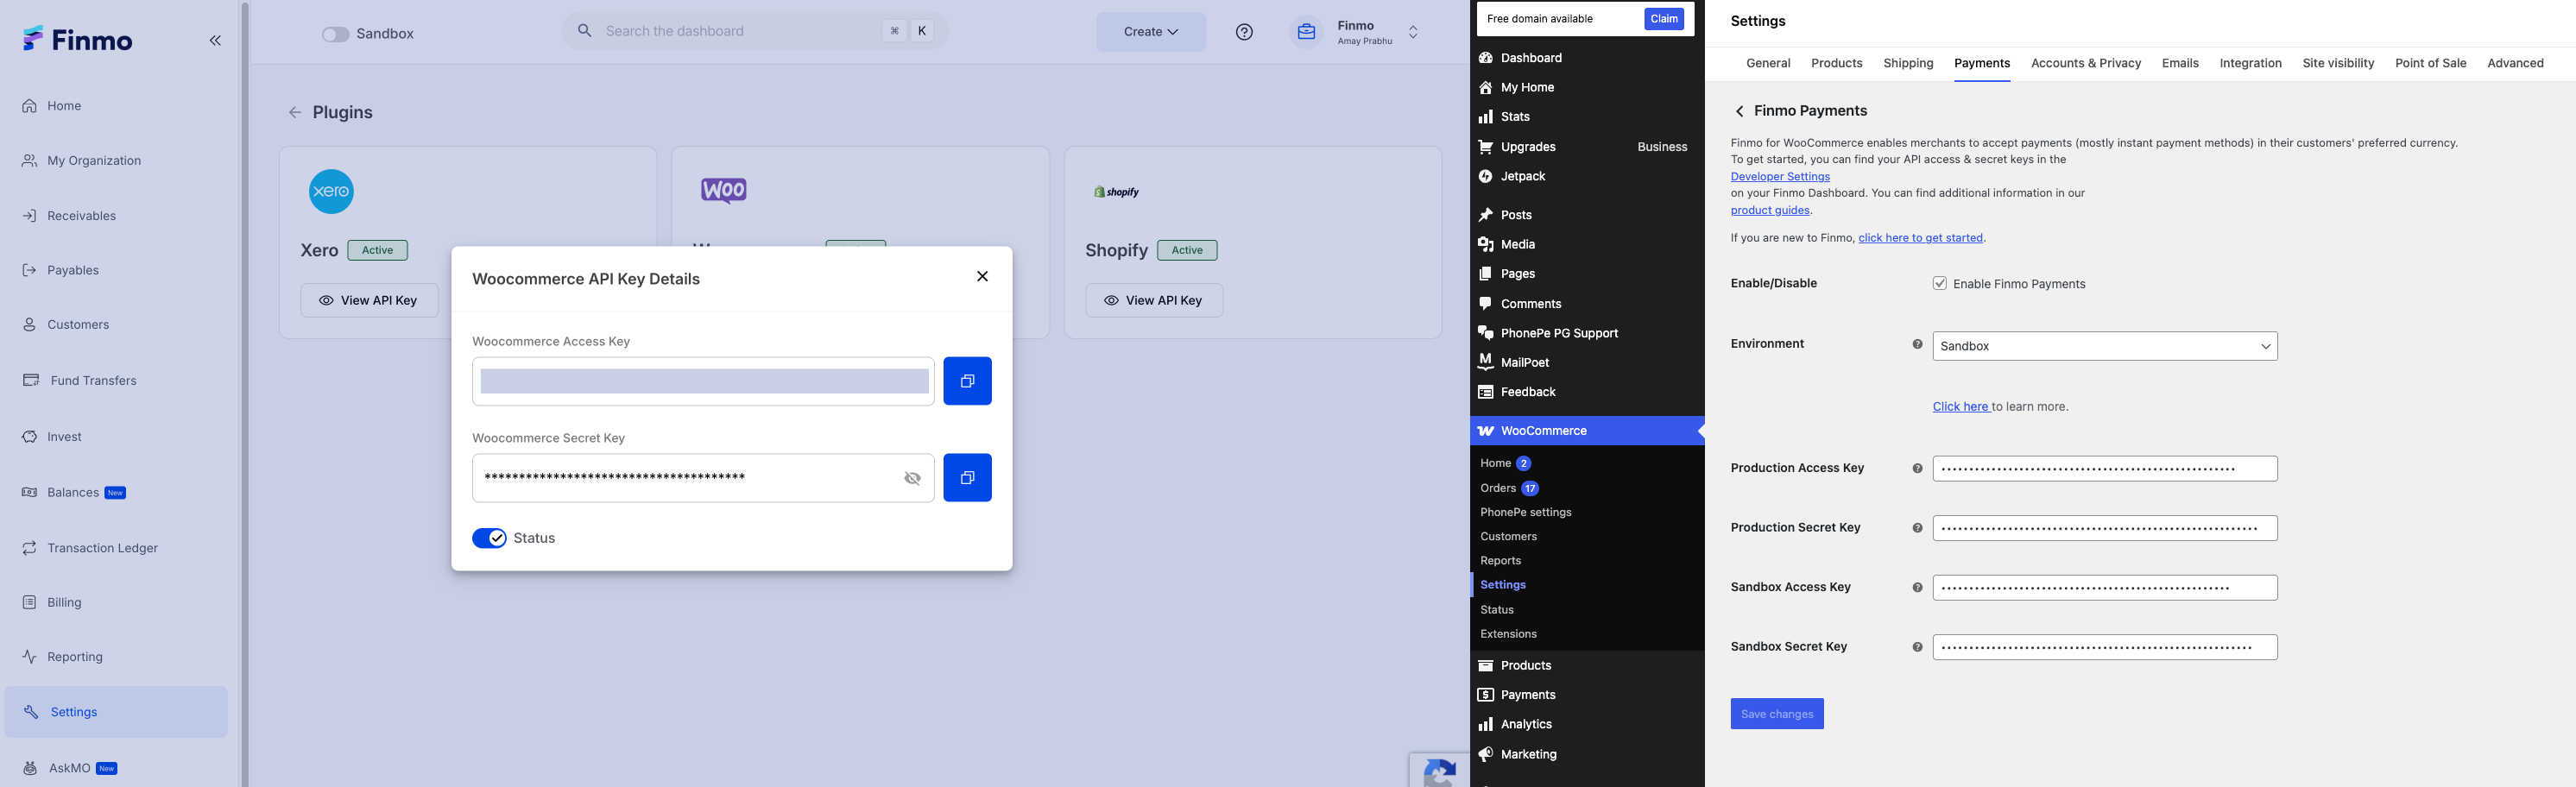Open the Integration tab
Viewport: 2576px width, 787px height.
[2250, 63]
